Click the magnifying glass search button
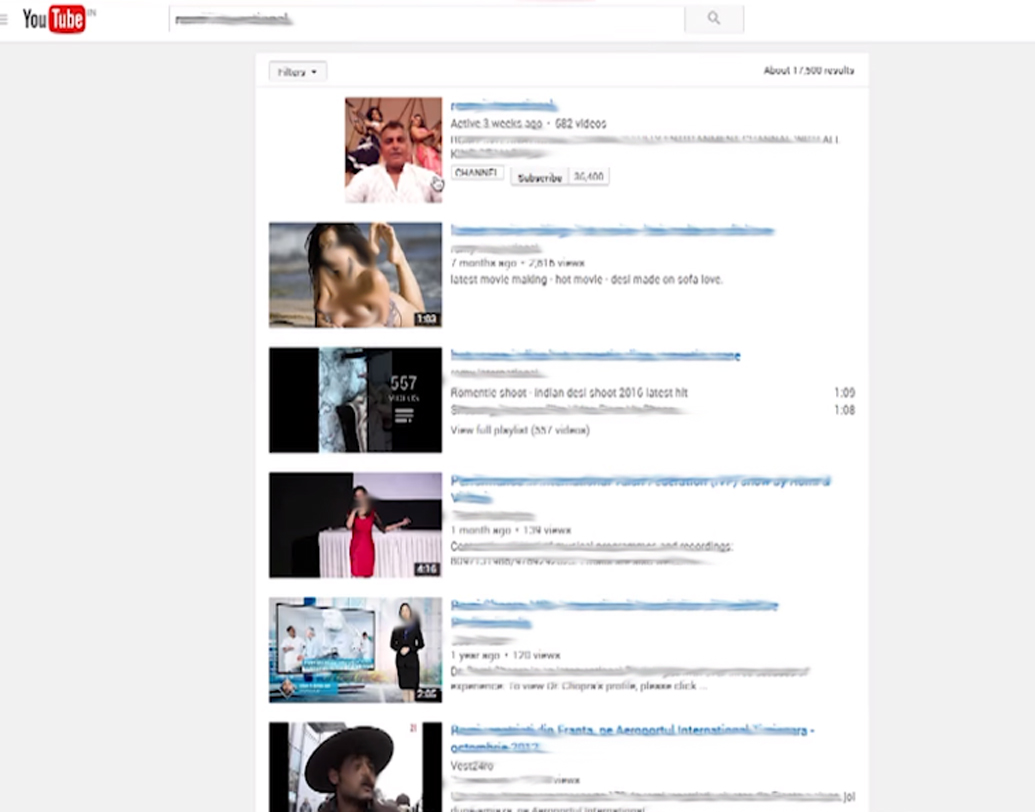 (713, 18)
